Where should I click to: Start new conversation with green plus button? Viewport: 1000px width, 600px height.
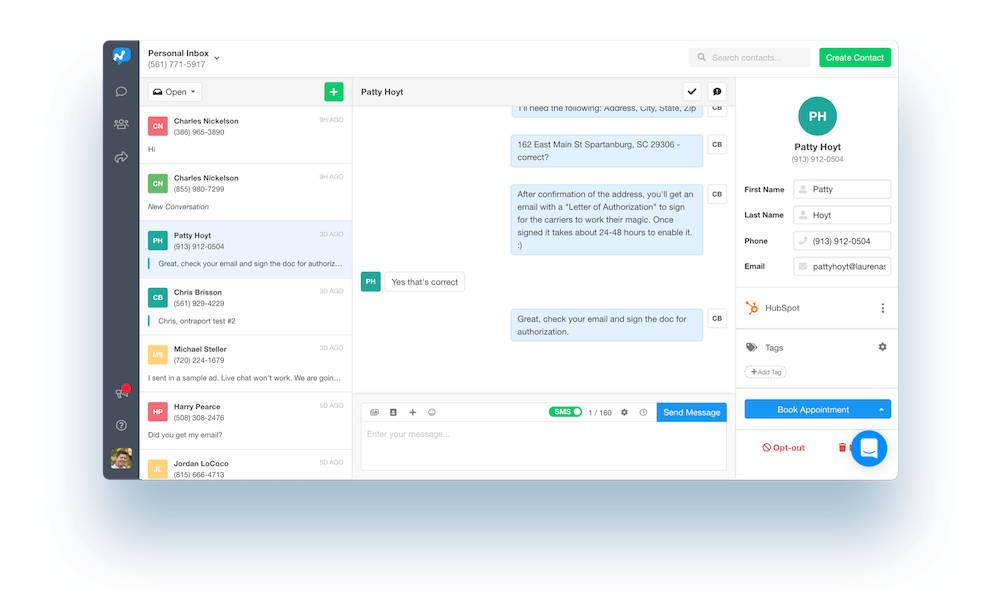[334, 92]
